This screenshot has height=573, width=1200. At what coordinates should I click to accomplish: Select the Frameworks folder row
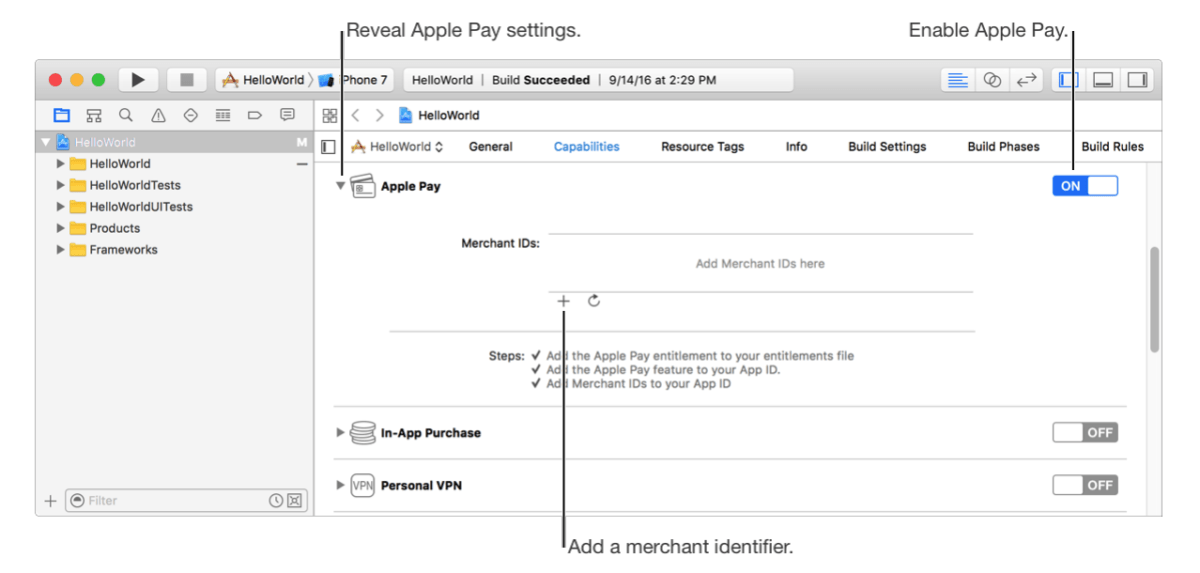[175, 250]
